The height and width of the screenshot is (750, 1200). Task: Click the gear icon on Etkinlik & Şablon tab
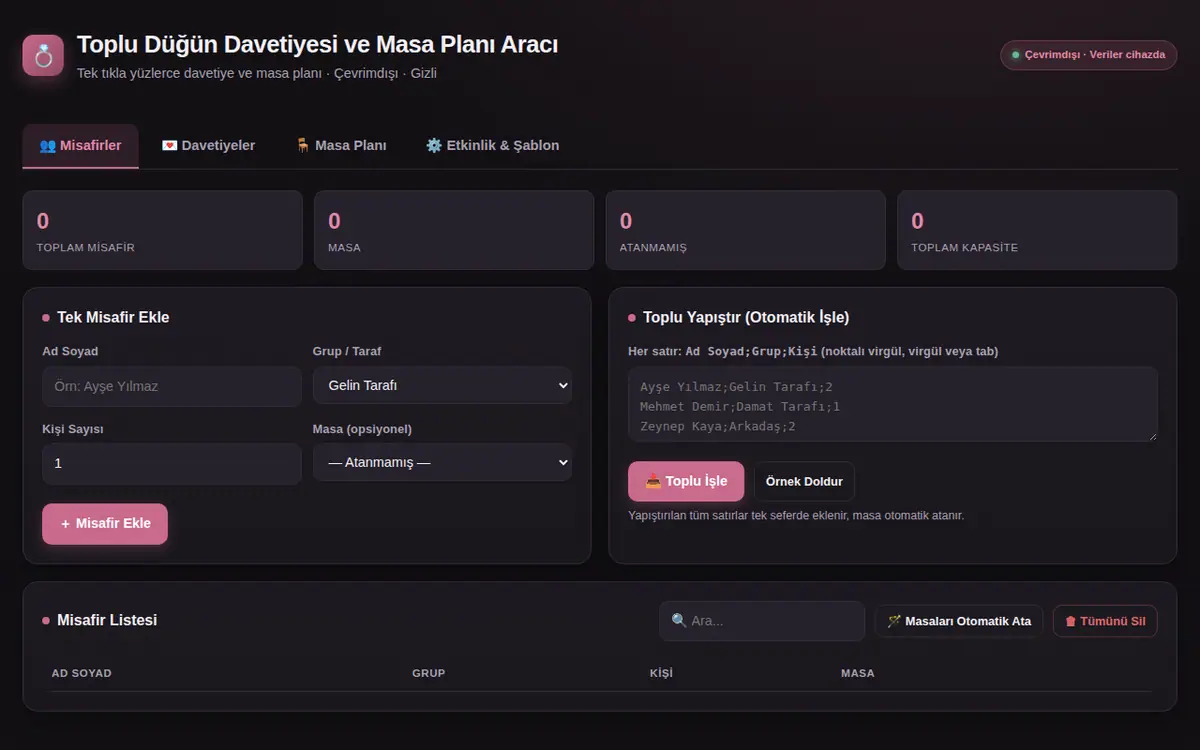click(434, 145)
